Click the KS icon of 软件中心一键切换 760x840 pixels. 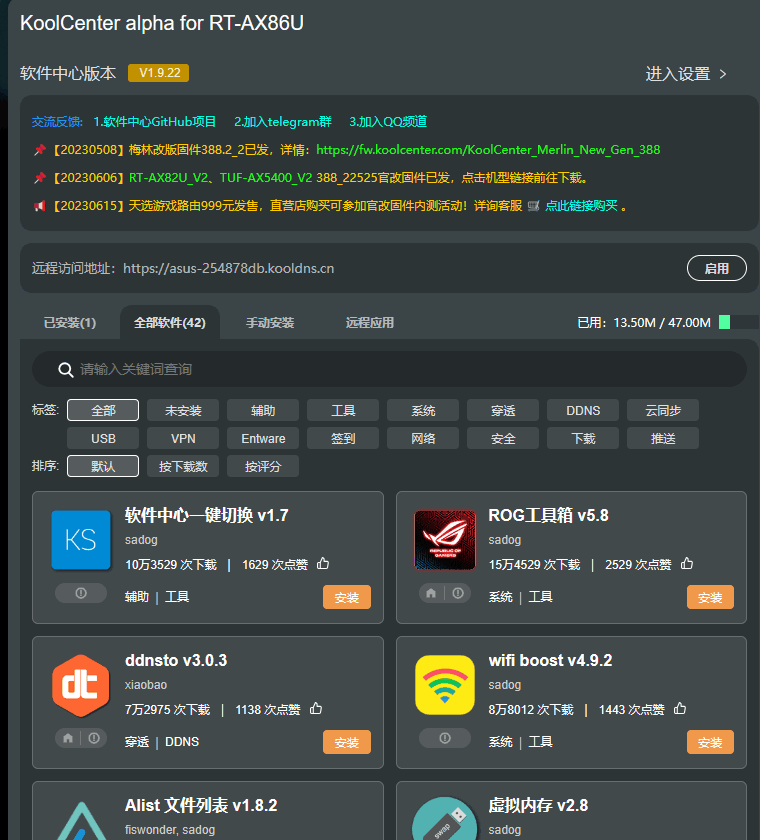(81, 539)
